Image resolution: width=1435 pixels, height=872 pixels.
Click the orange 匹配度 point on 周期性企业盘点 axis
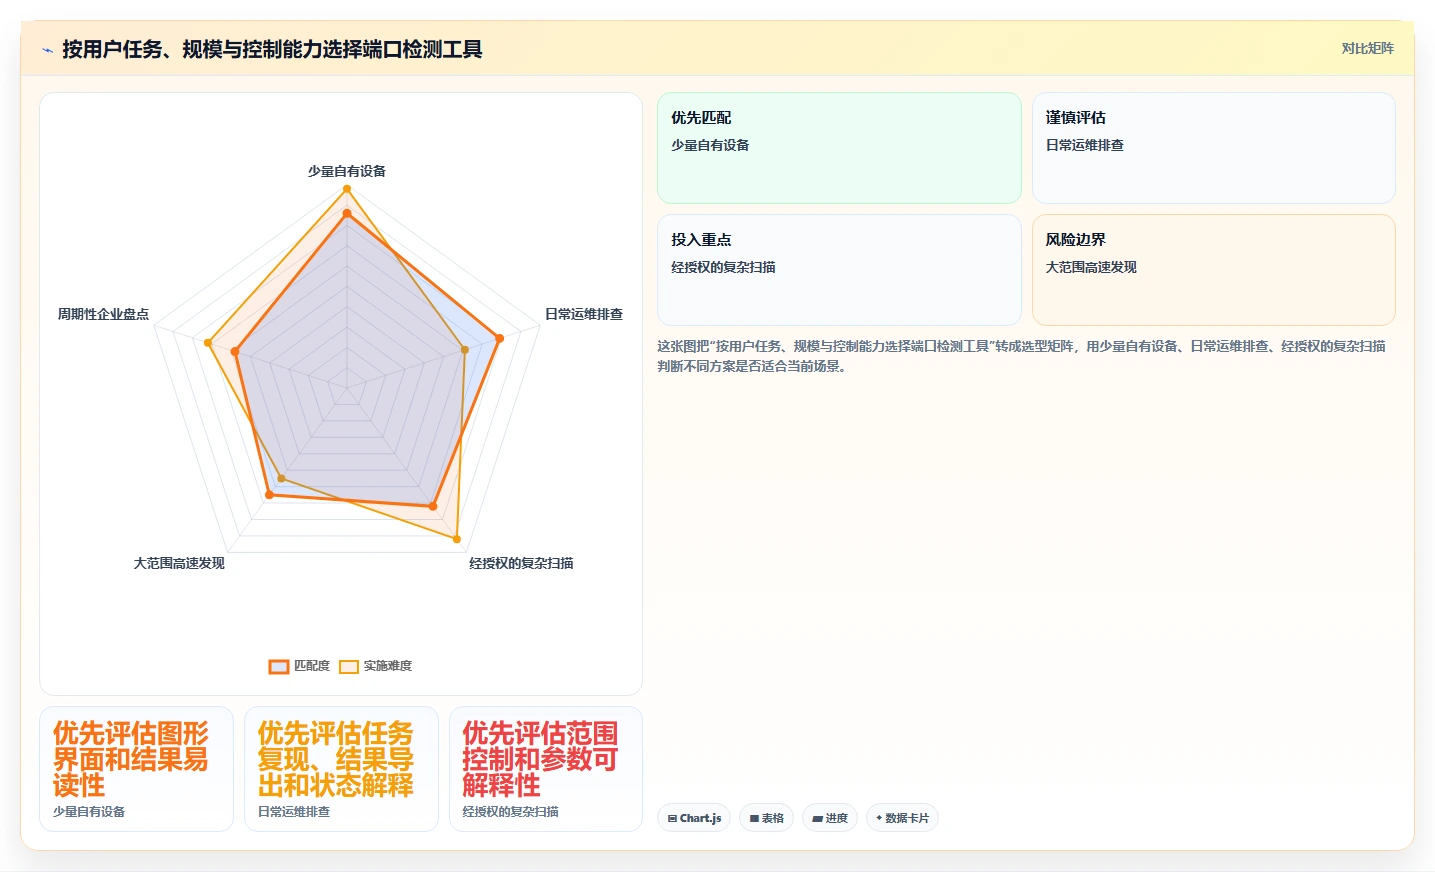[235, 352]
